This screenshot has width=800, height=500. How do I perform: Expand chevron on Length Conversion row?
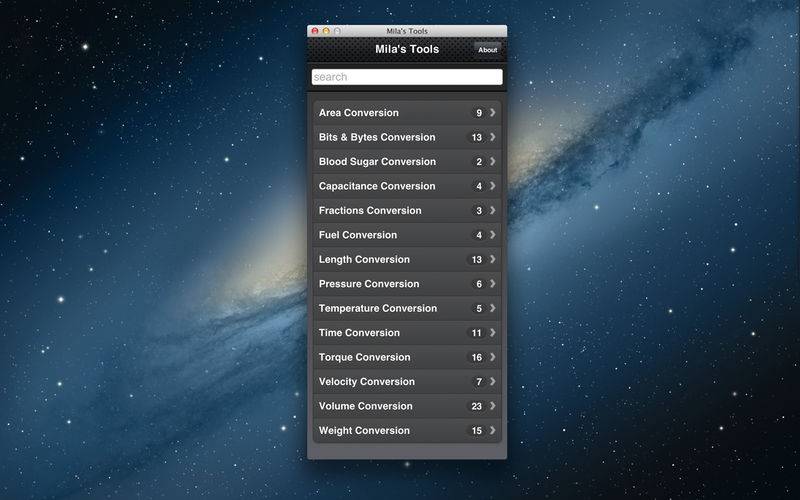coord(493,259)
